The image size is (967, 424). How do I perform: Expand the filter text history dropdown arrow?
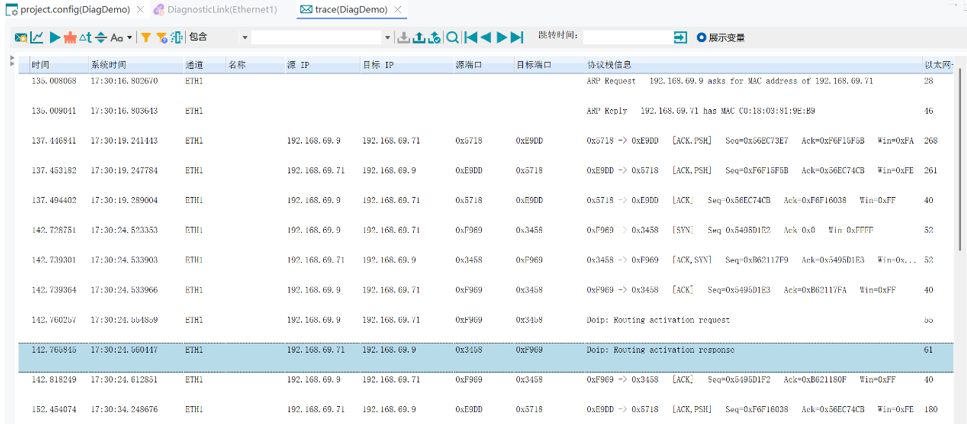click(x=388, y=38)
